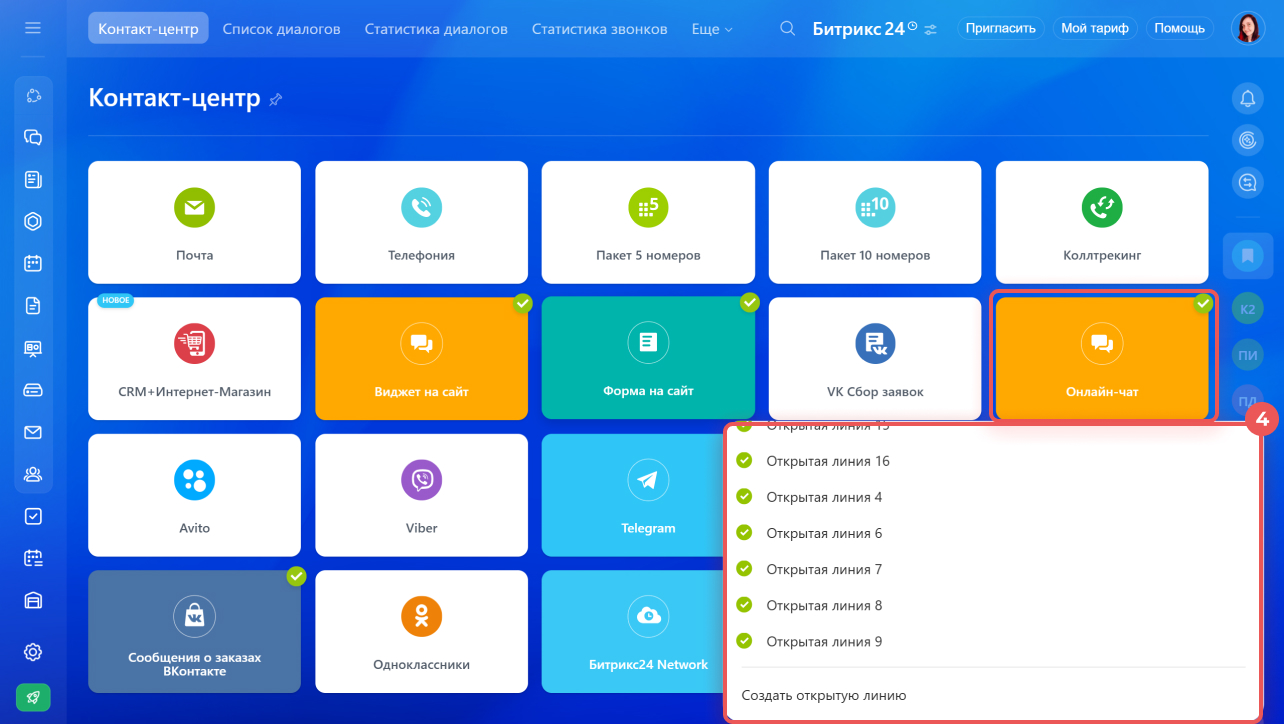The height and width of the screenshot is (724, 1284).
Task: Open Битрикс24 settings sliders icon
Action: pyautogui.click(x=930, y=29)
